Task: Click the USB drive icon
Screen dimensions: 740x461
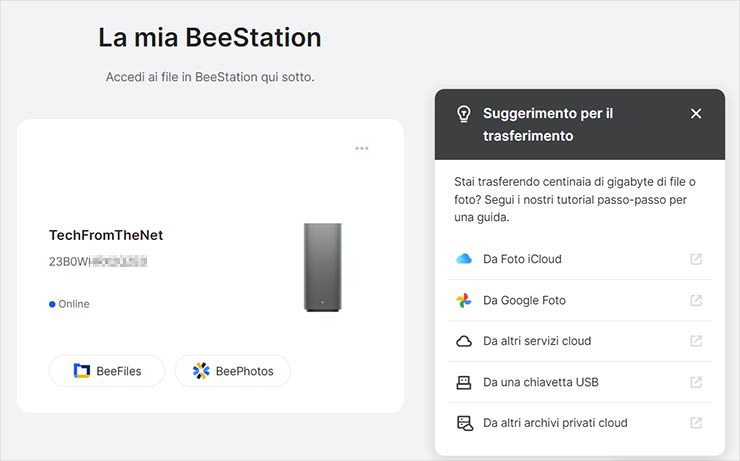Action: click(464, 382)
